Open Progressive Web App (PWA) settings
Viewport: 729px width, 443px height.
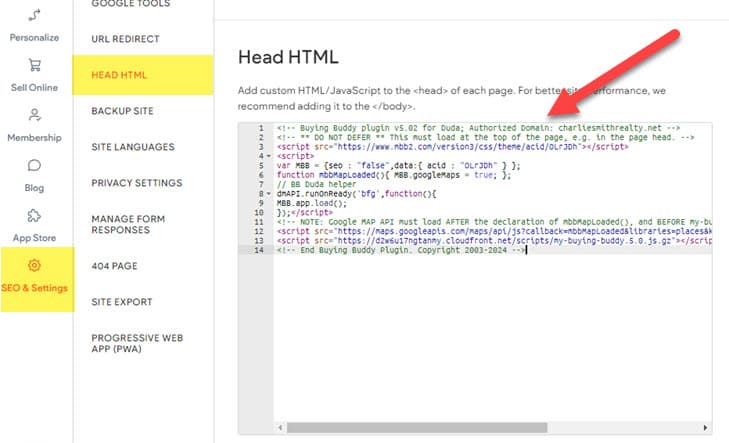137,343
